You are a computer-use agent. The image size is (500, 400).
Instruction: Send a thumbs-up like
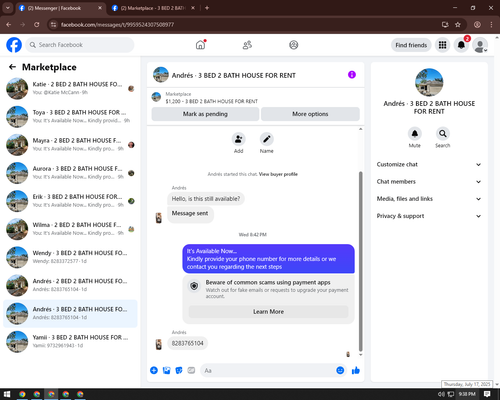[356, 370]
